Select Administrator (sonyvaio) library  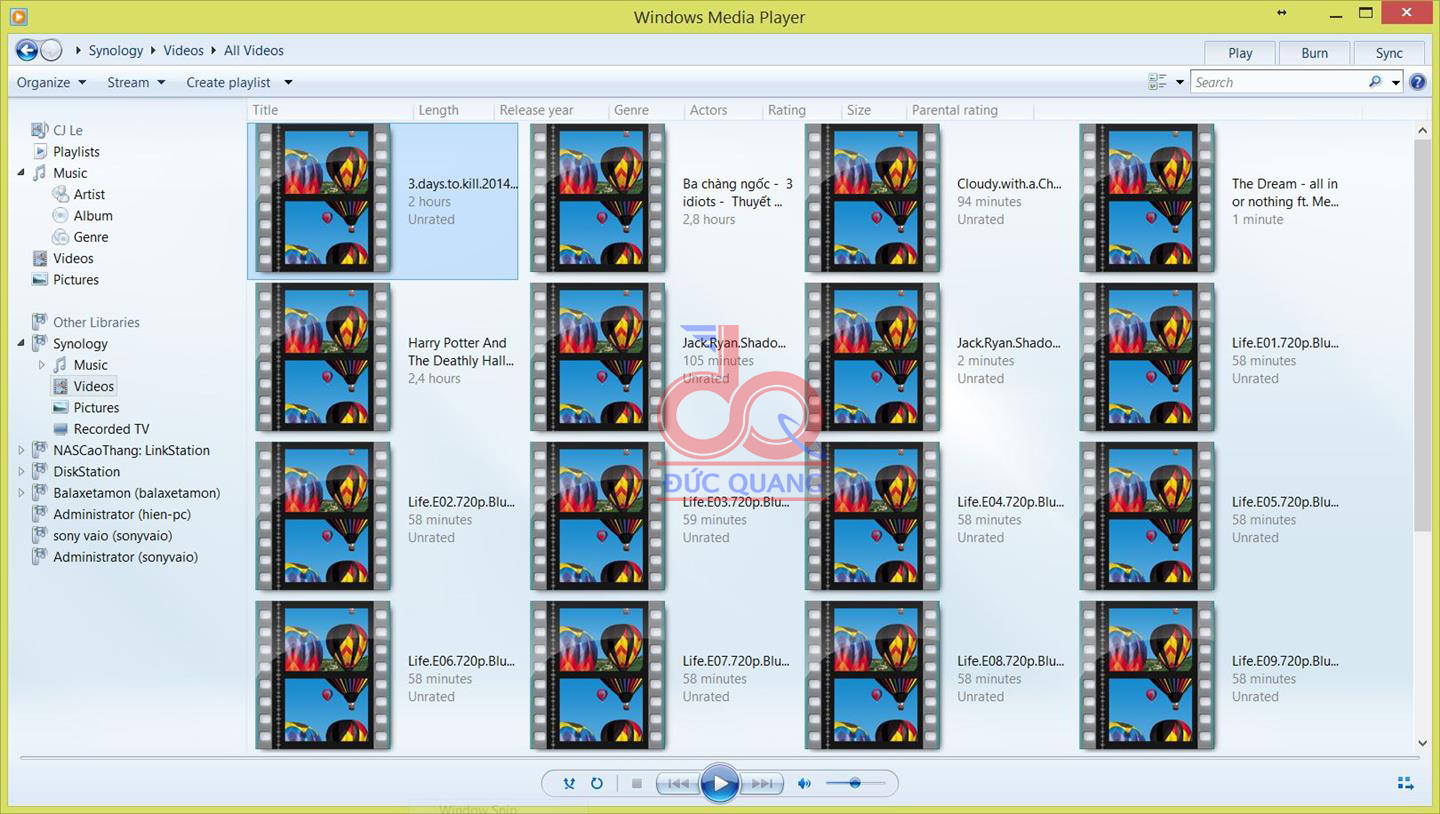pos(125,557)
